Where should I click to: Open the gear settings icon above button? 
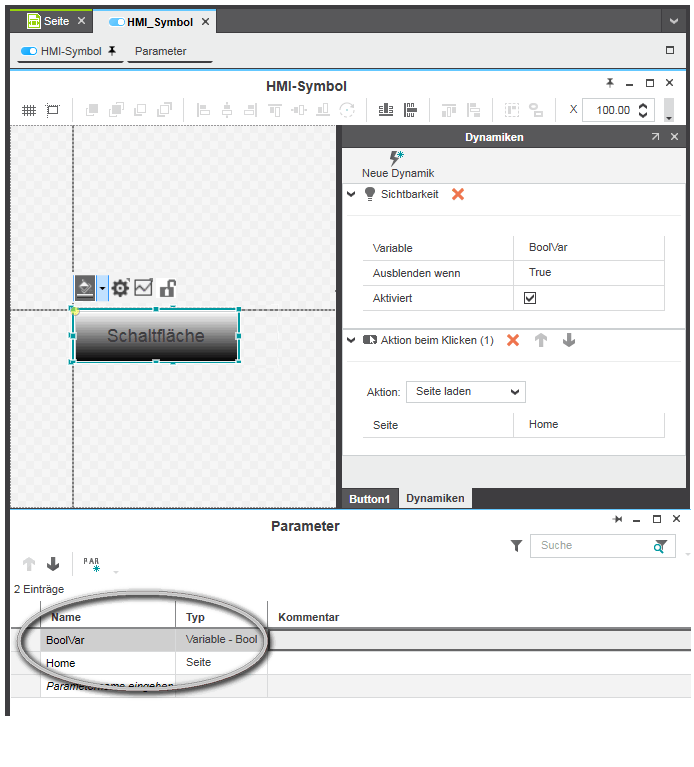coord(120,289)
